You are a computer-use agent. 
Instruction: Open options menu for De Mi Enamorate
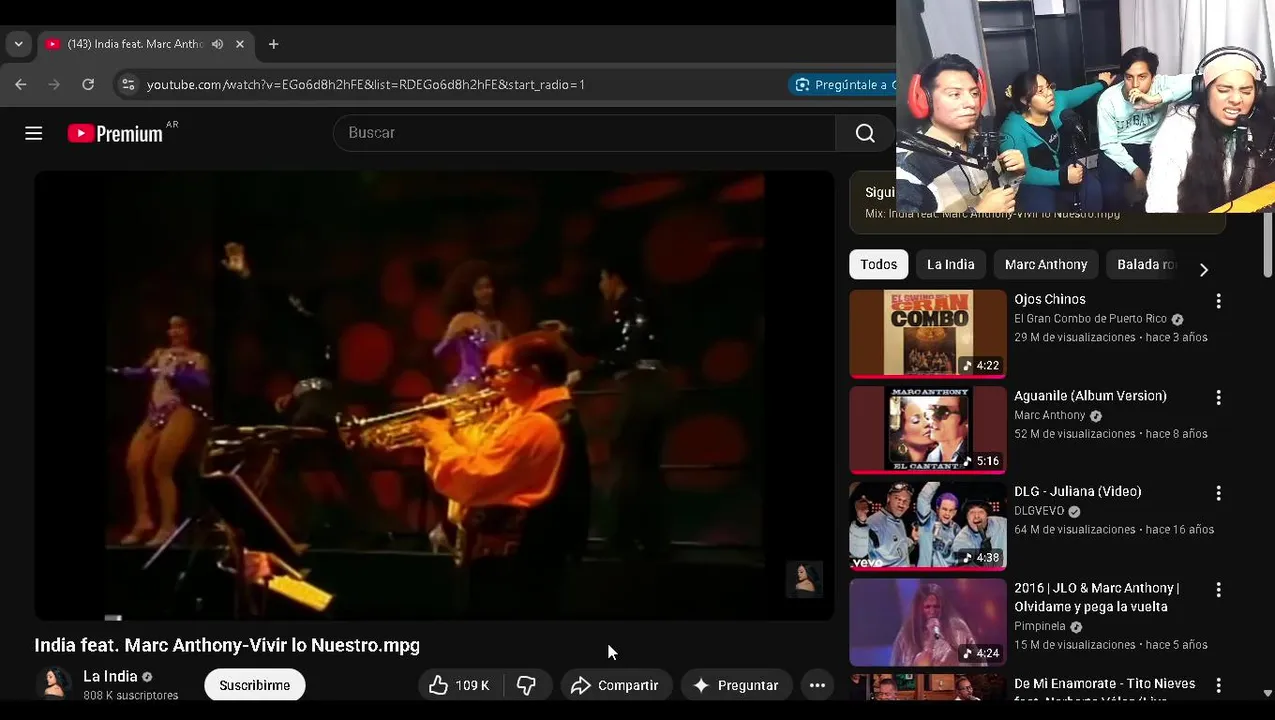click(x=1218, y=685)
